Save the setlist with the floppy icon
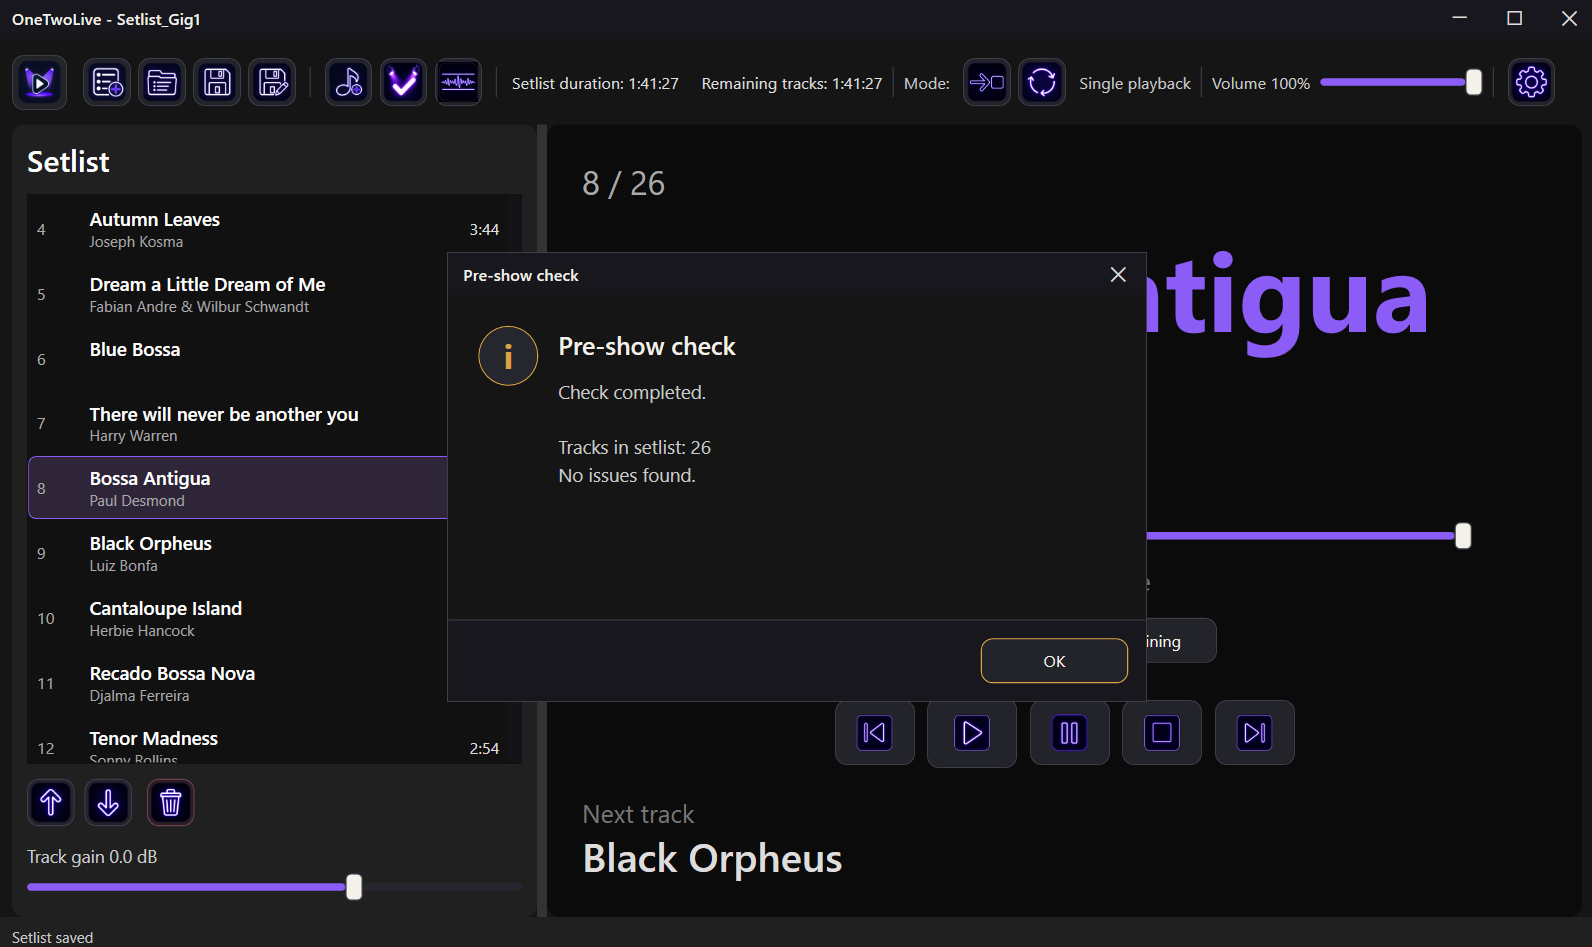Image resolution: width=1592 pixels, height=947 pixels. (217, 82)
